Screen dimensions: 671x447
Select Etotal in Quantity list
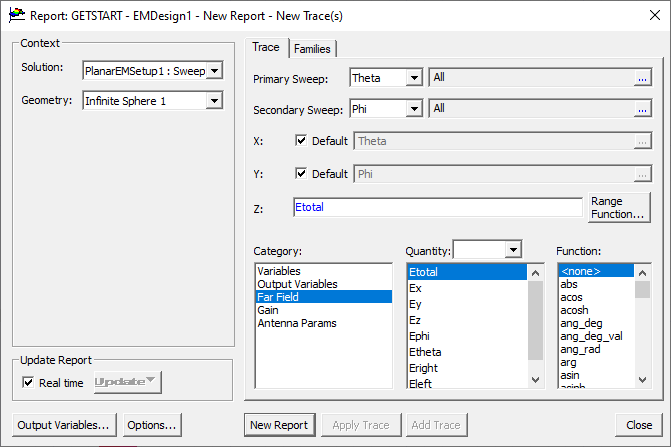click(467, 272)
